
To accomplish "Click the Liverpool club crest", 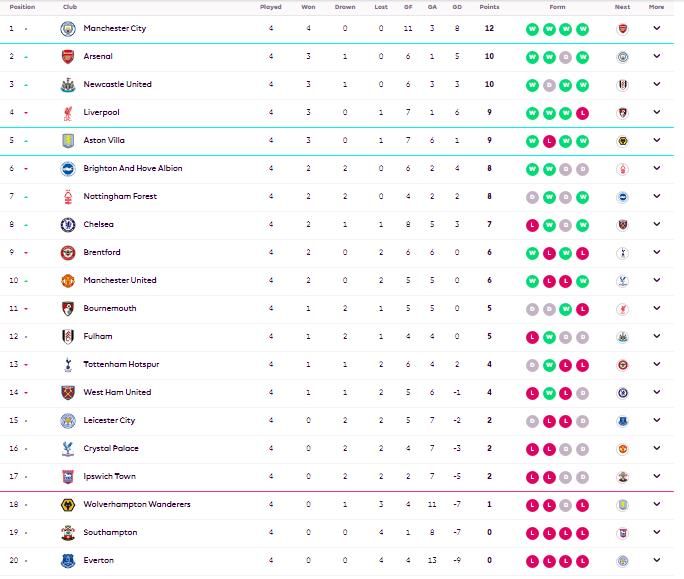I will 68,112.
